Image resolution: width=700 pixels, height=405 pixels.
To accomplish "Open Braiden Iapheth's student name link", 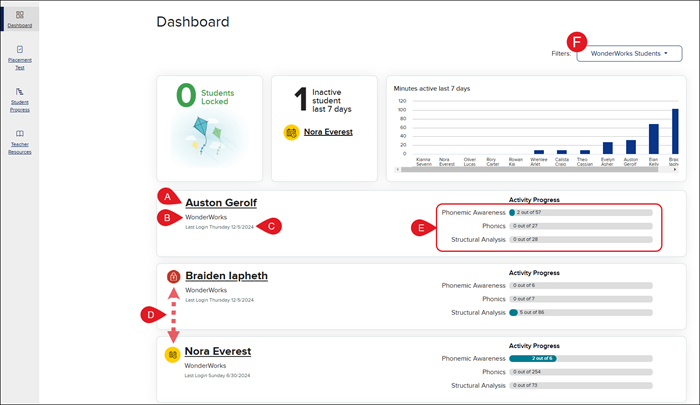I will coord(226,275).
